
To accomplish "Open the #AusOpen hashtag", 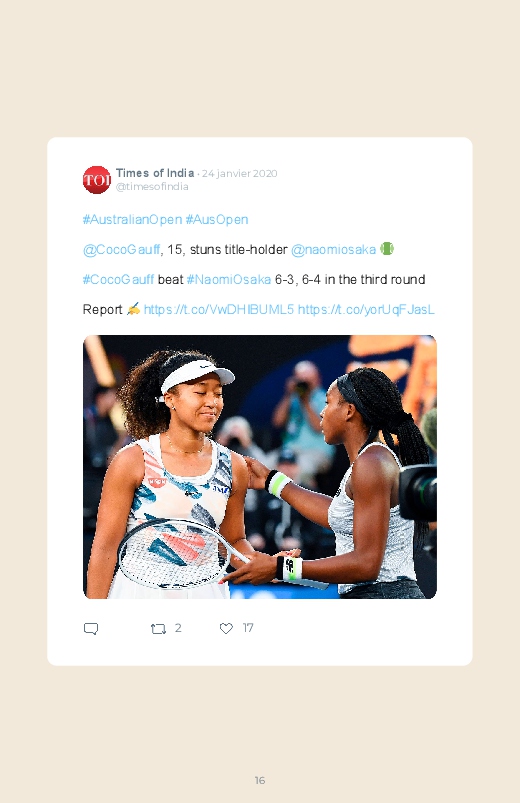I will point(217,220).
